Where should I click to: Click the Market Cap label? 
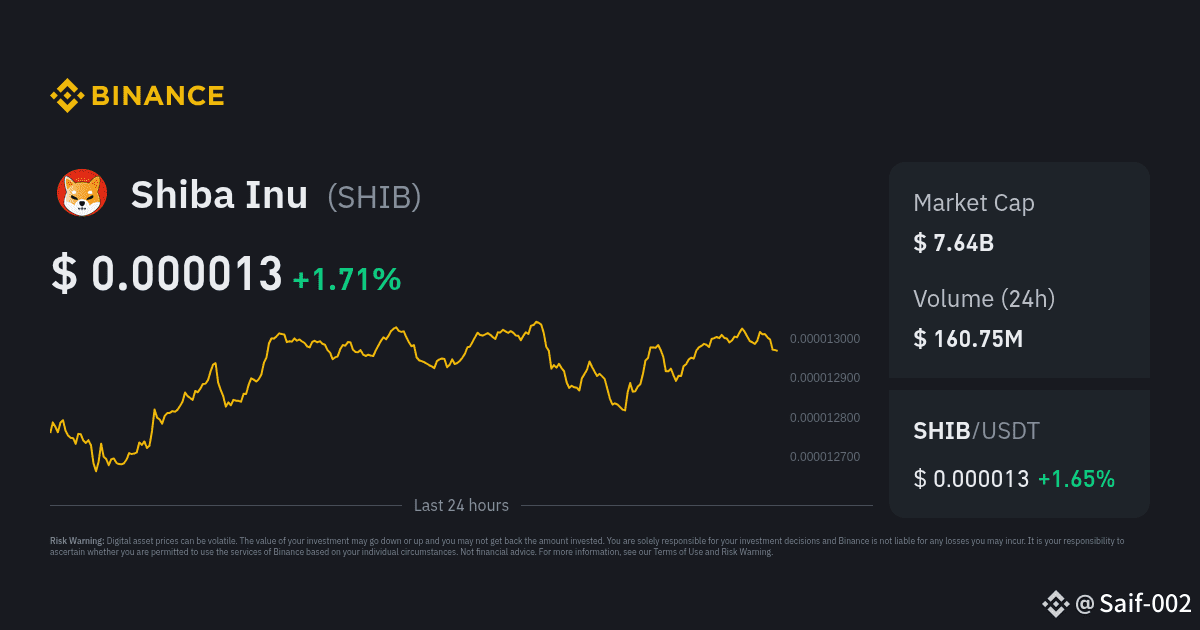[x=974, y=203]
